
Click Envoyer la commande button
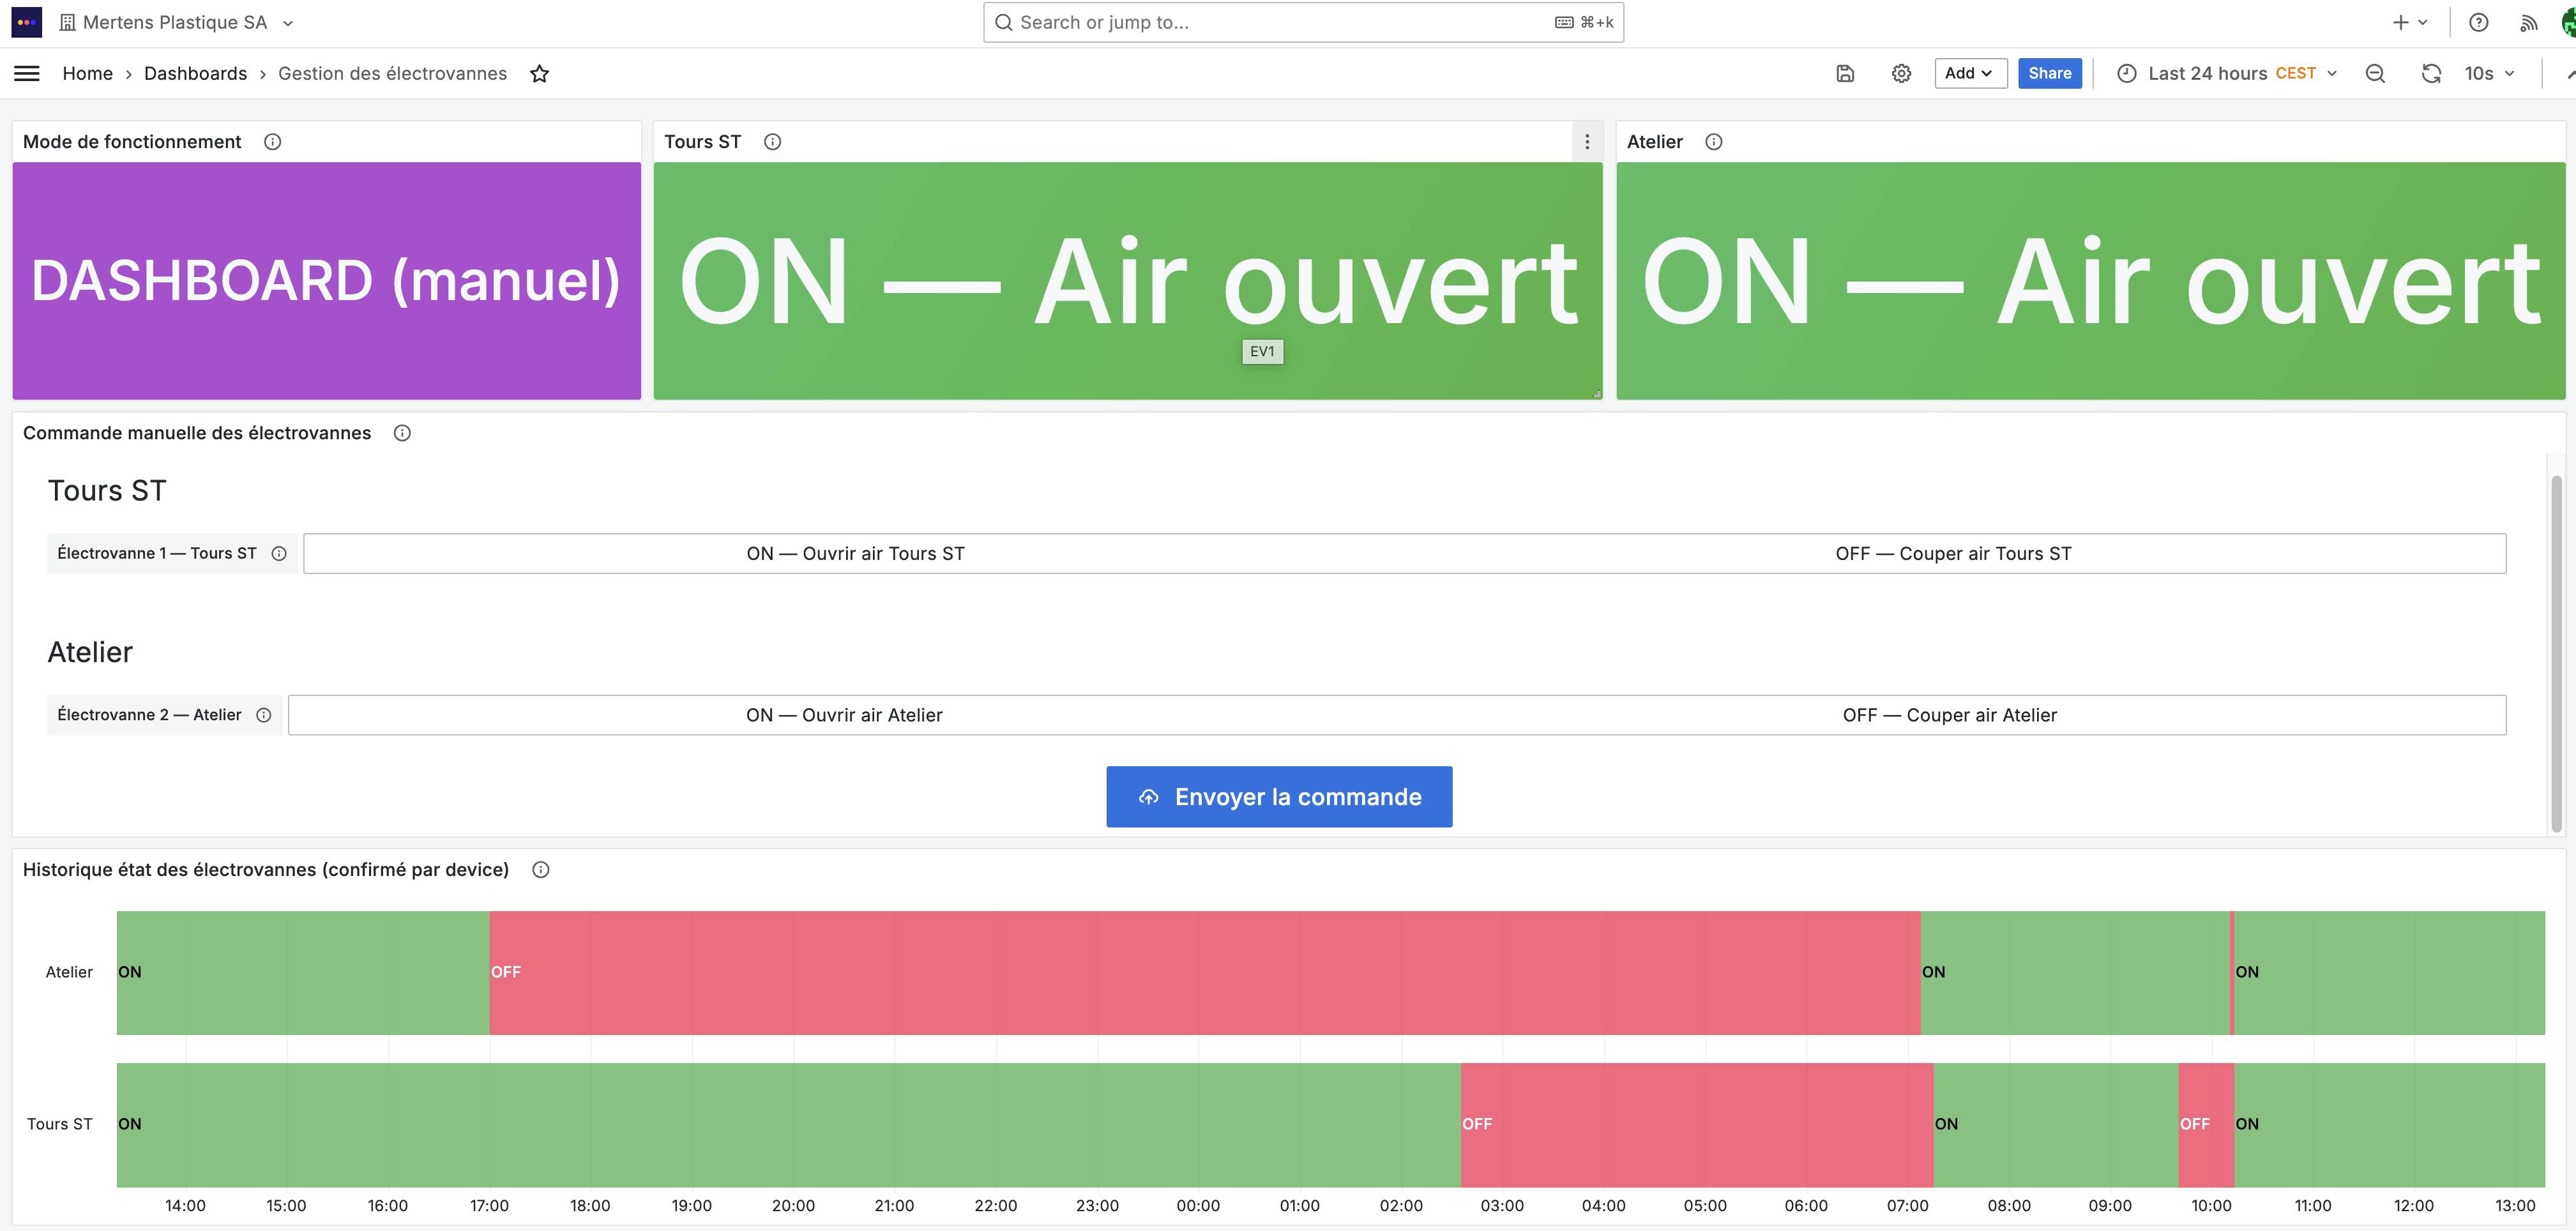1279,797
